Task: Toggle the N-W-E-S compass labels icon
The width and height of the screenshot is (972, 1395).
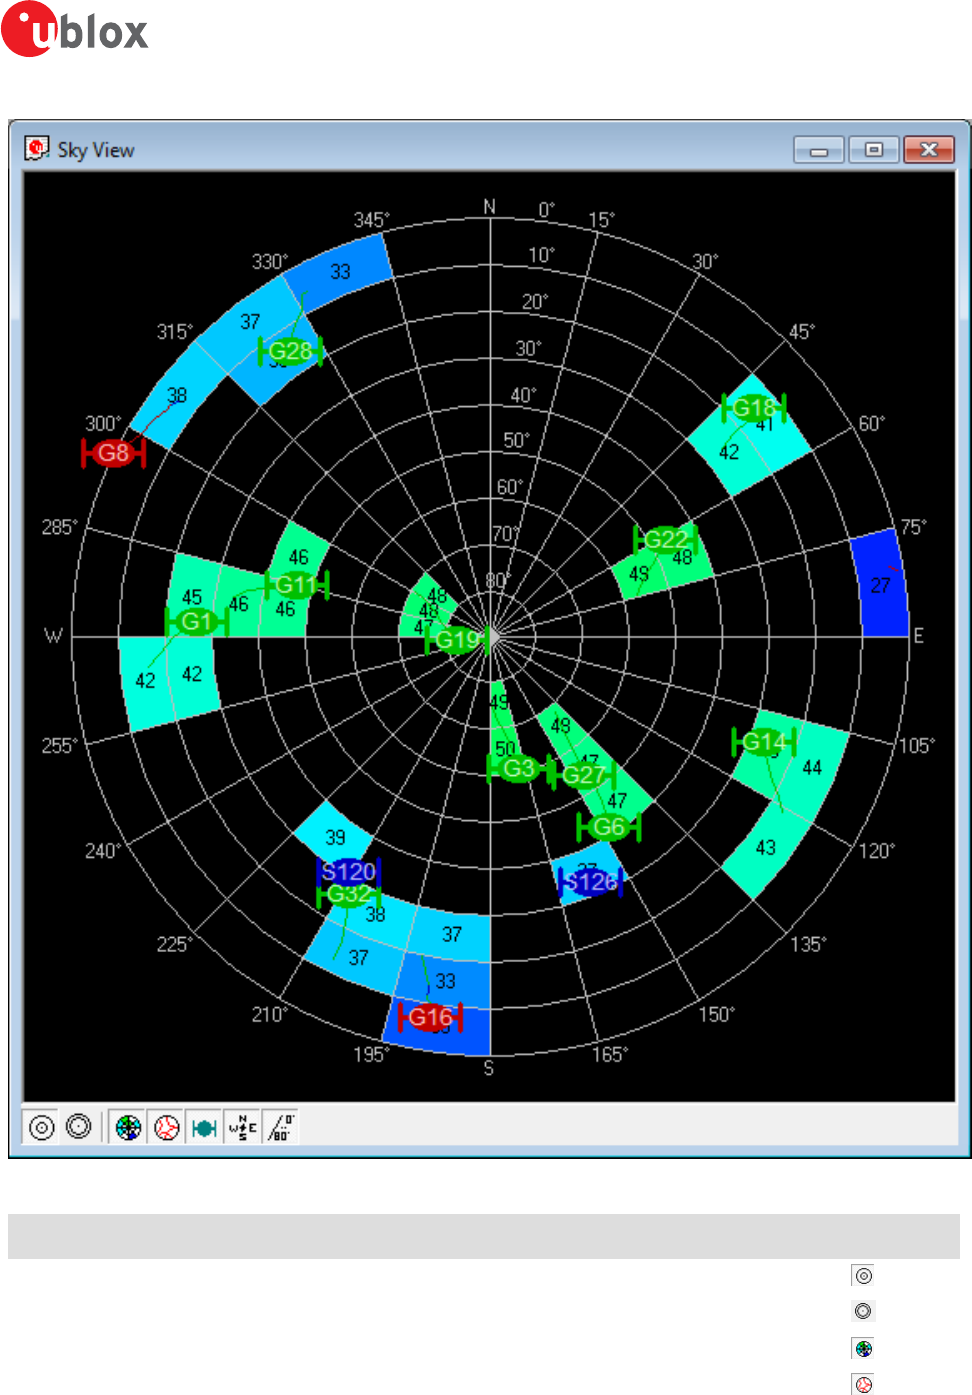Action: click(x=242, y=1127)
